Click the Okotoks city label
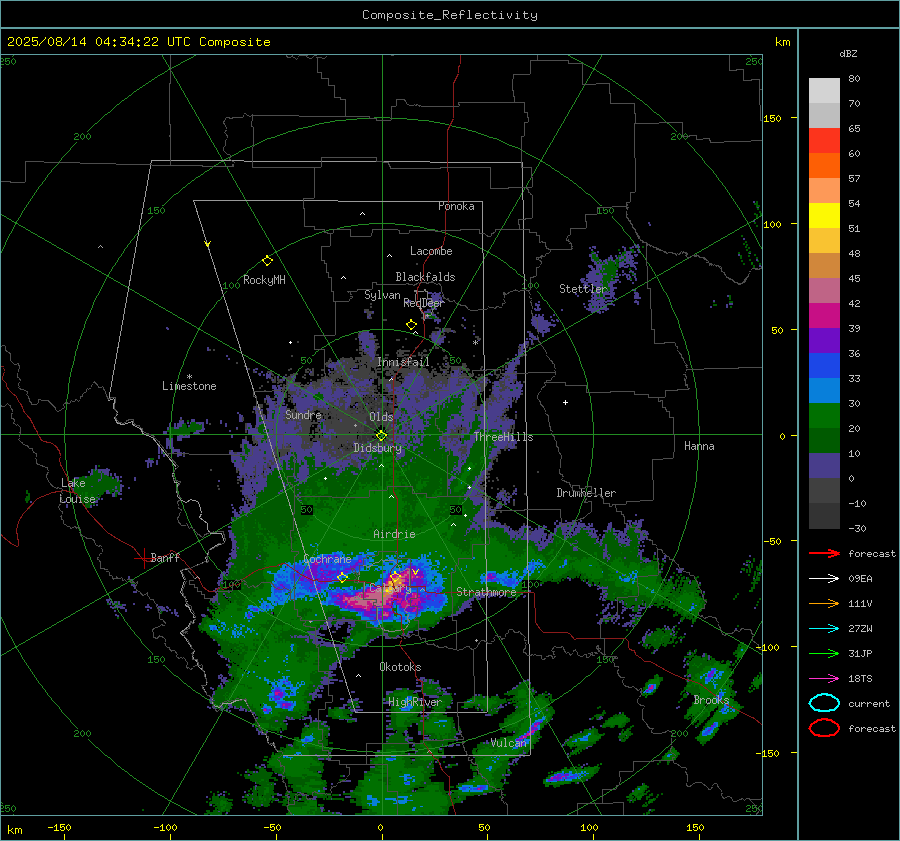Image resolution: width=900 pixels, height=841 pixels. [400, 667]
